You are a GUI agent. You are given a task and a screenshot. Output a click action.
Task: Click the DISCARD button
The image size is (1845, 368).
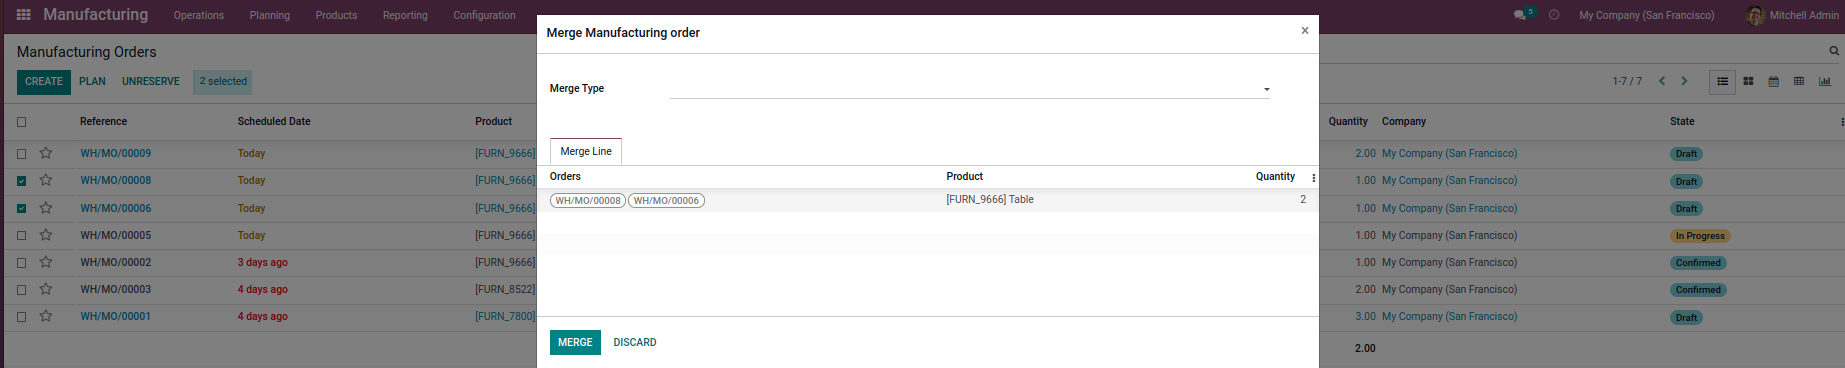[x=635, y=342]
